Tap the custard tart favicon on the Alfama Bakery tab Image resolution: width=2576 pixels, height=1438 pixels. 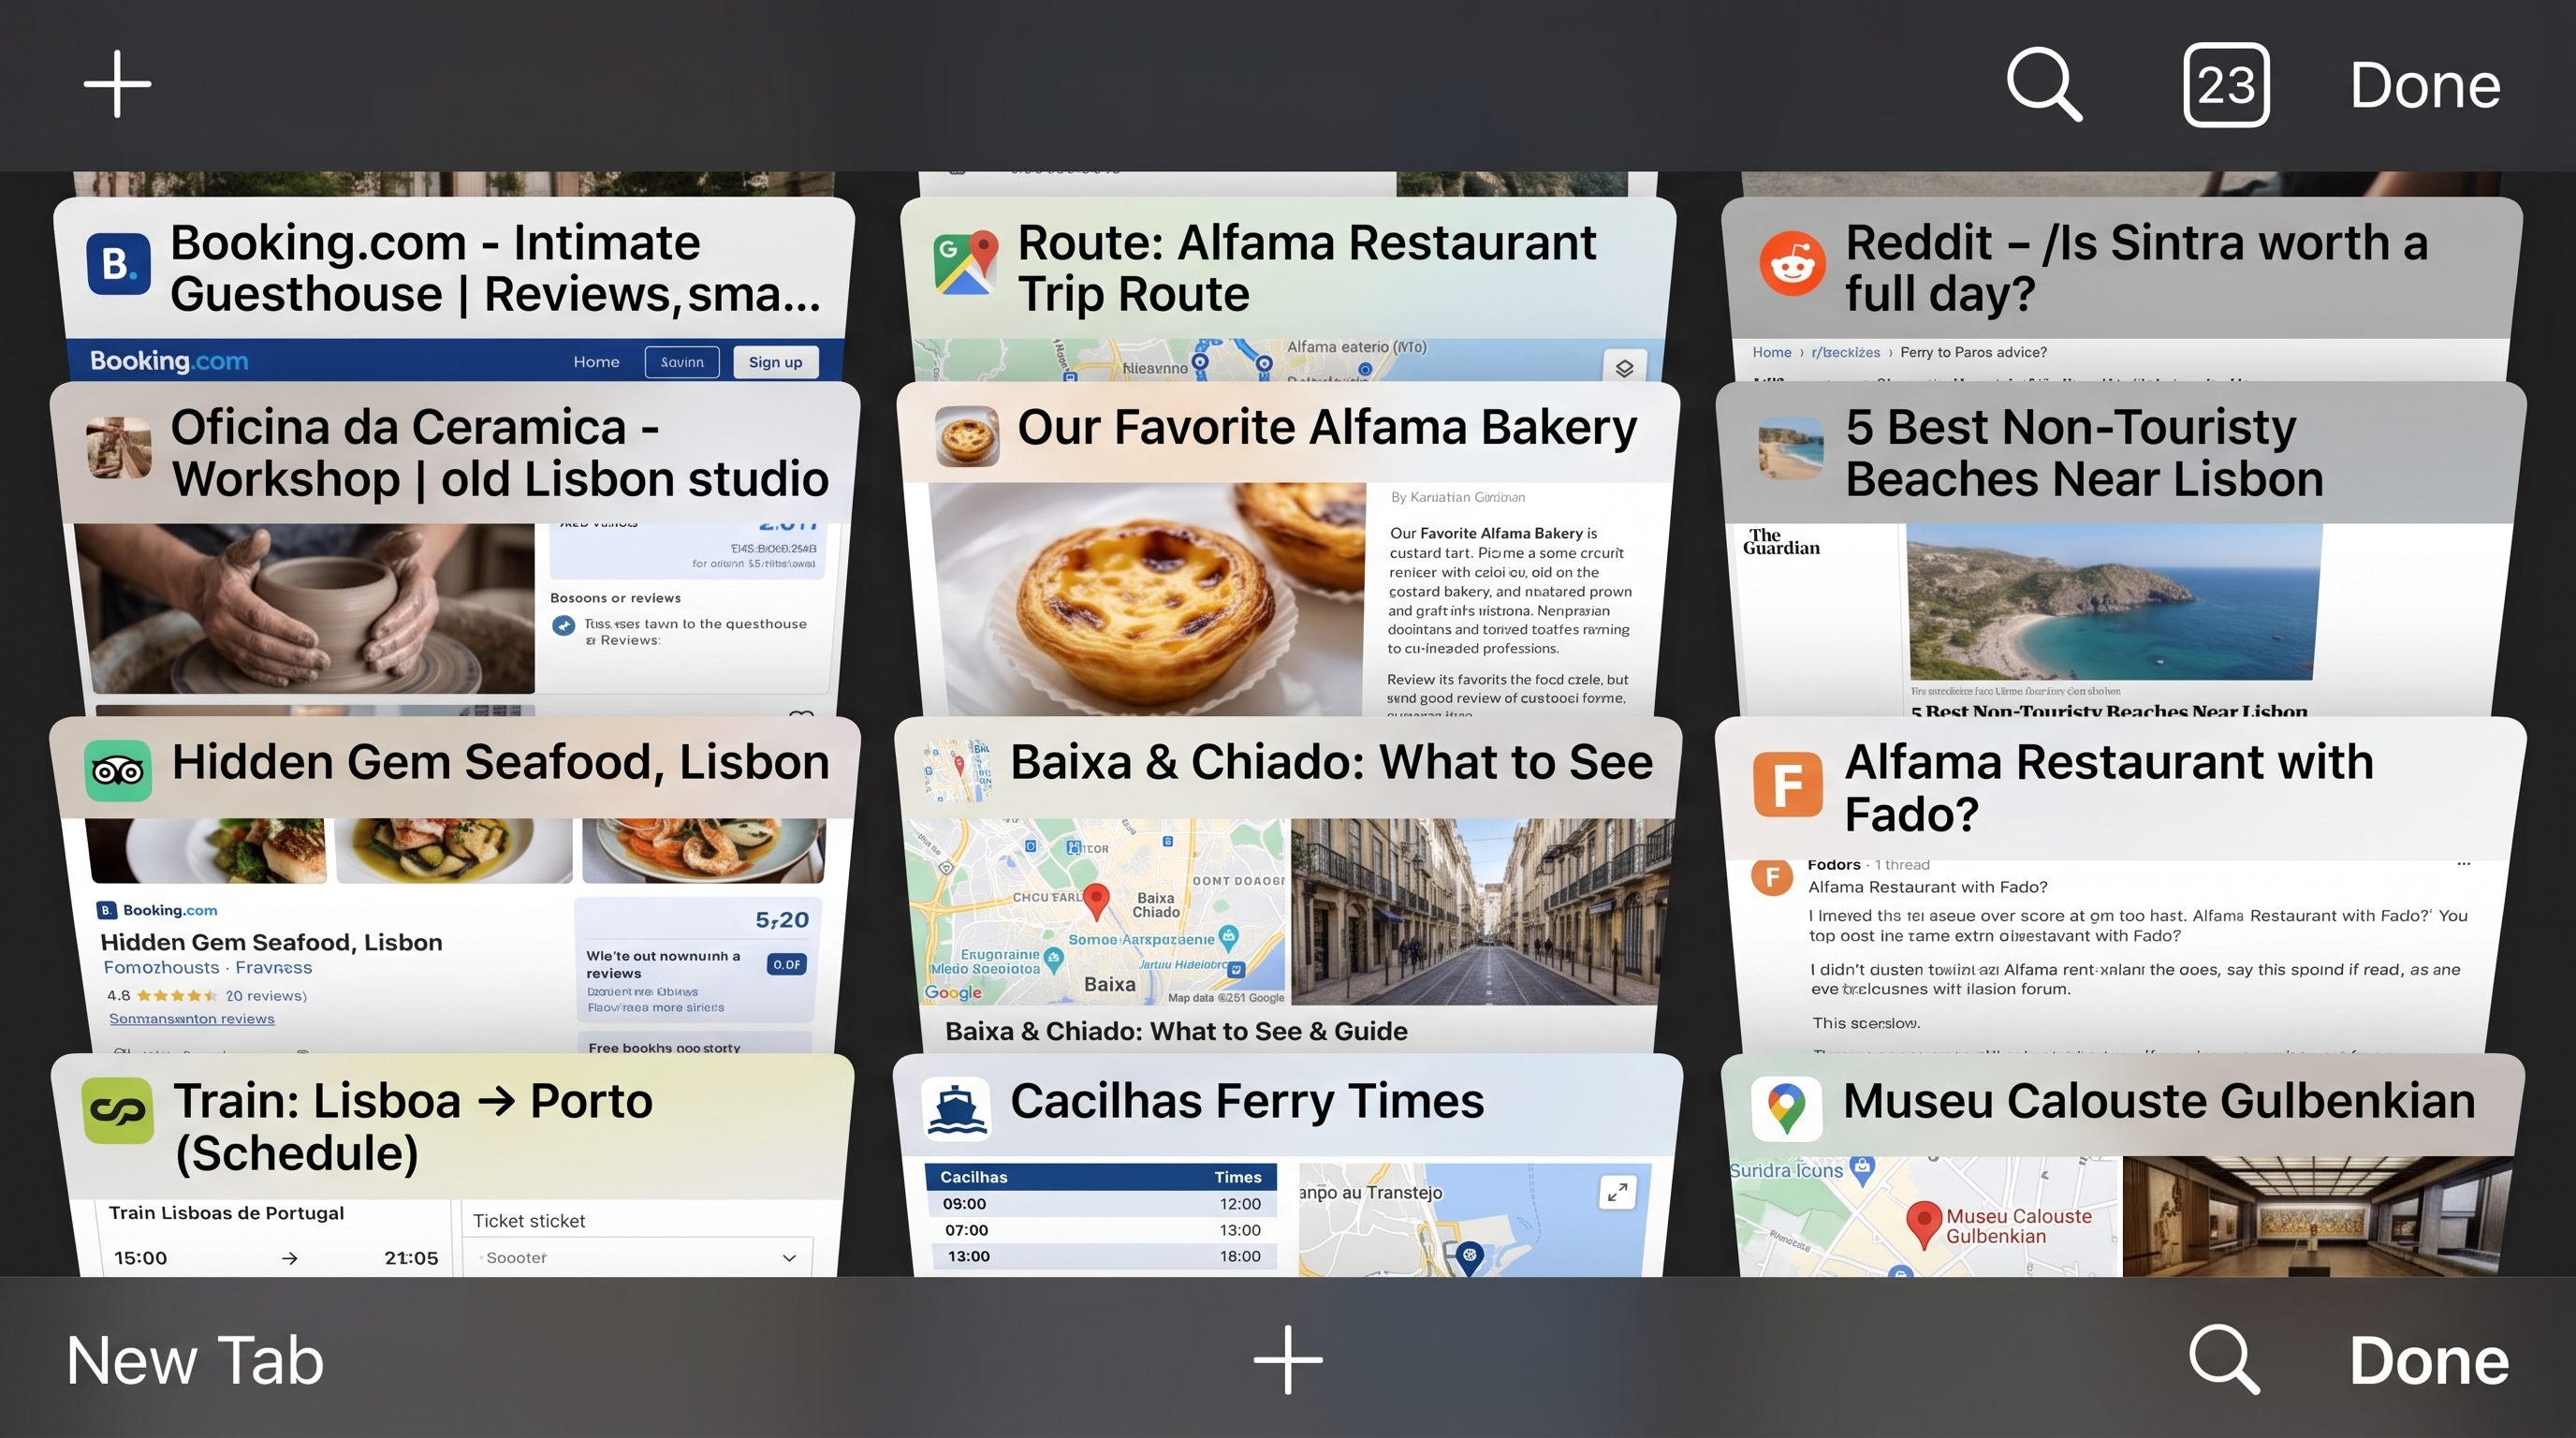967,436
